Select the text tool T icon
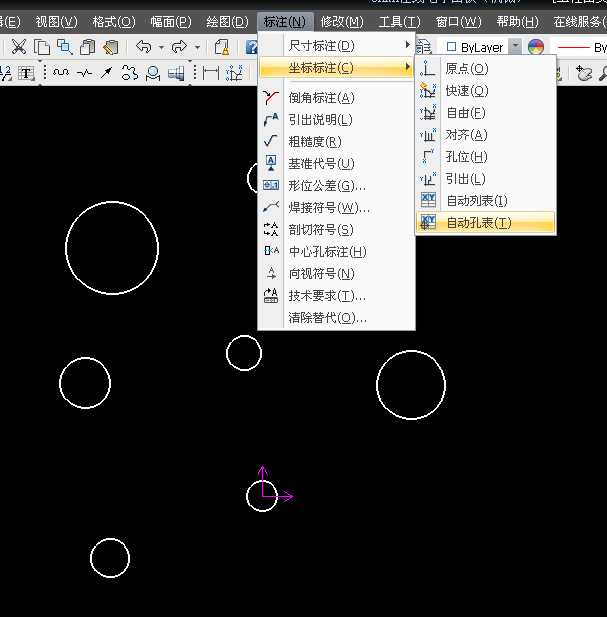 click(x=26, y=73)
